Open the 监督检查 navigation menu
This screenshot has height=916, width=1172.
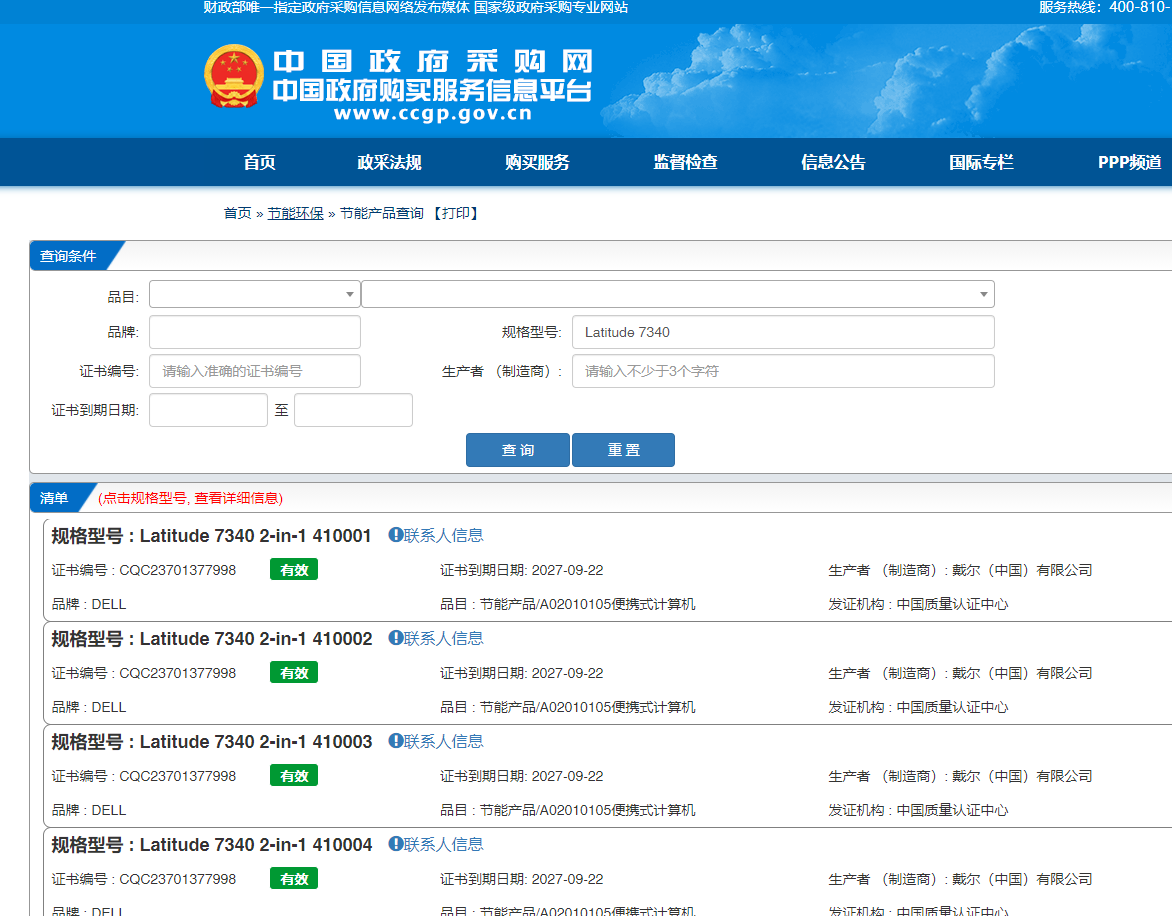(685, 162)
